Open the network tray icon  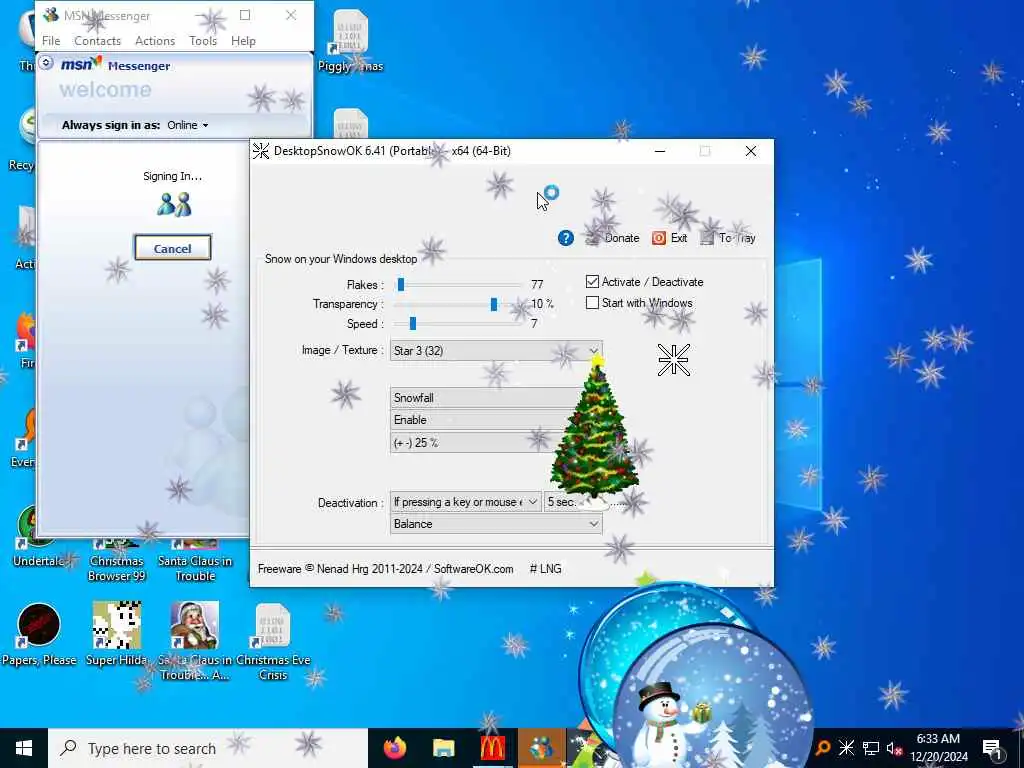(x=871, y=748)
